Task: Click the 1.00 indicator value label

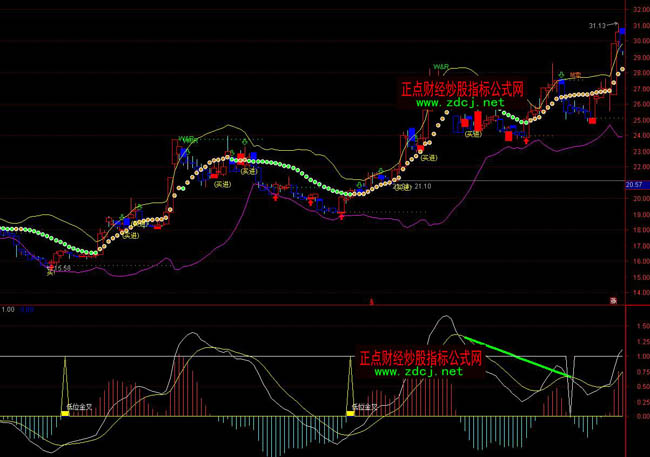Action: pyautogui.click(x=8, y=309)
